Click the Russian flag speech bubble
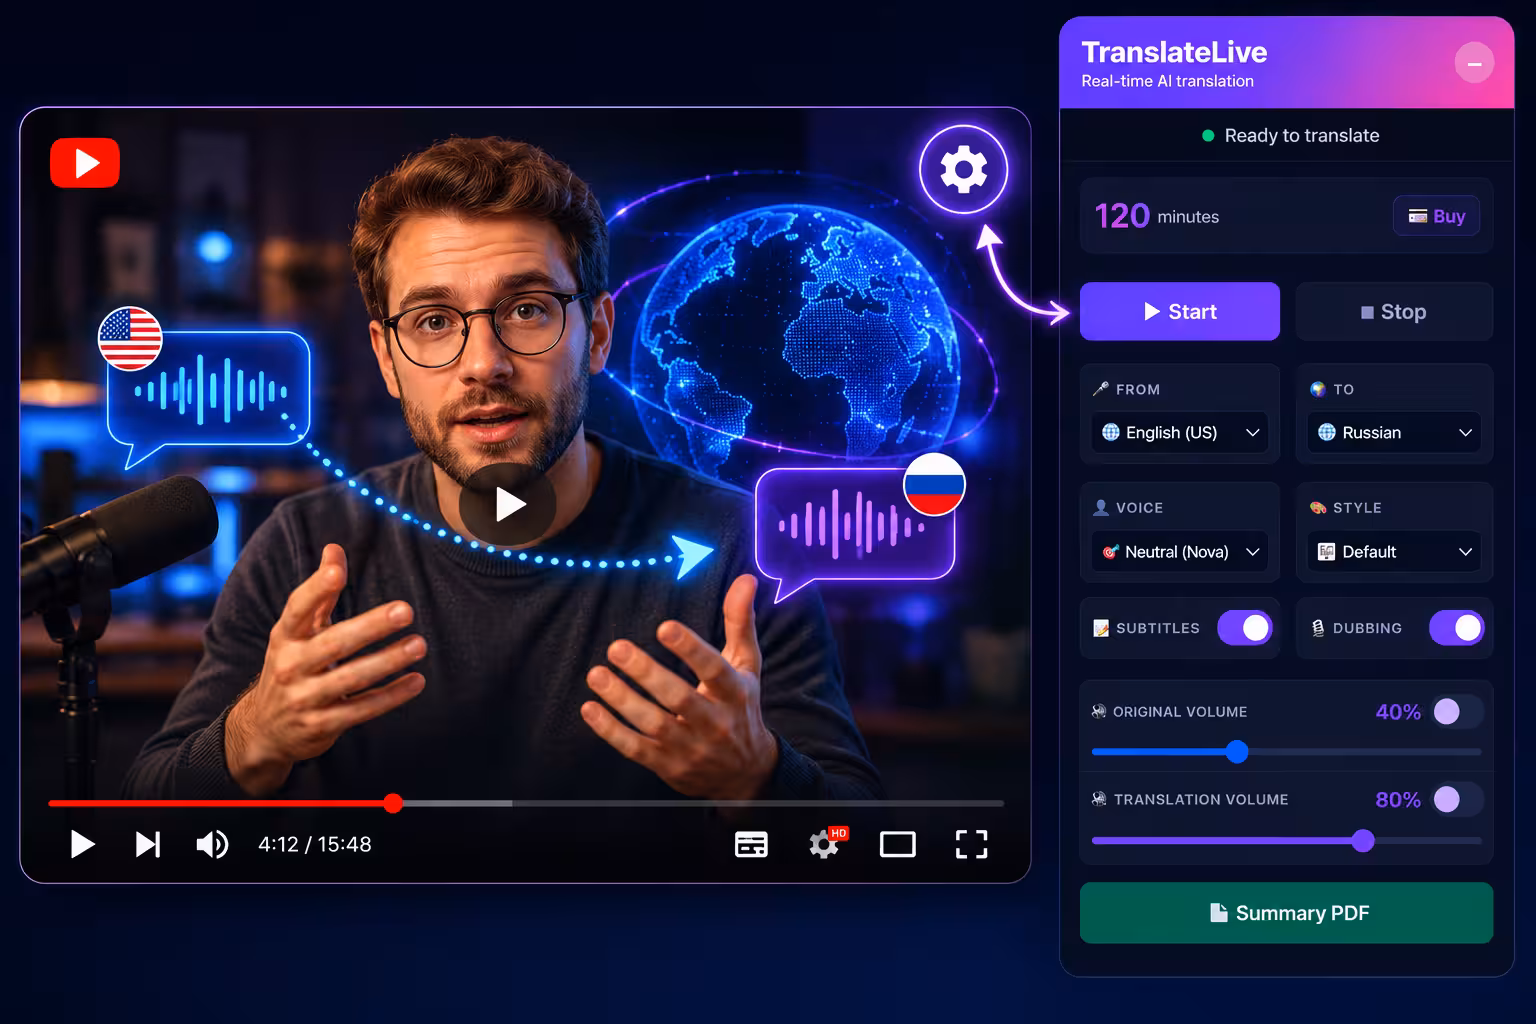The width and height of the screenshot is (1536, 1024). [x=856, y=529]
